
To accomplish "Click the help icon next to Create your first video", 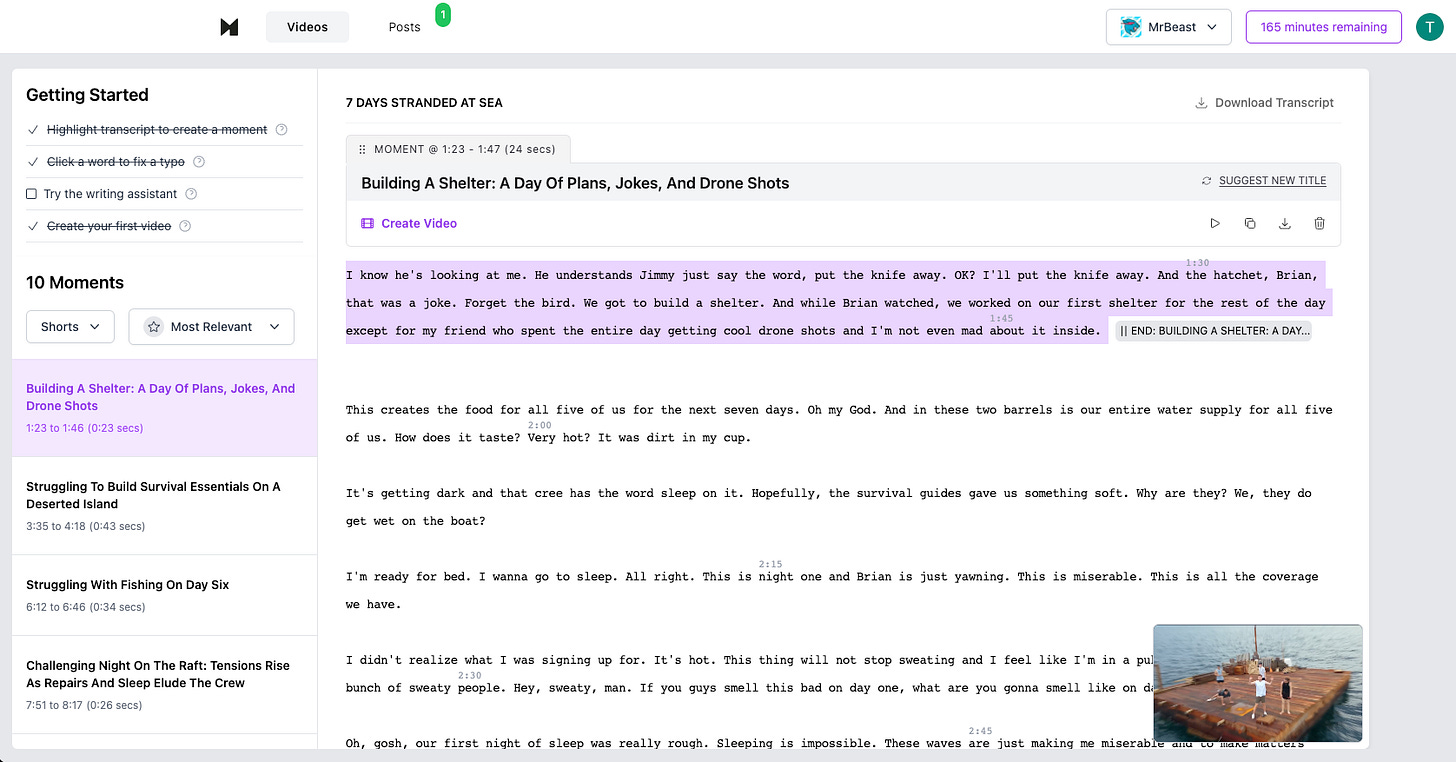I will pos(184,226).
